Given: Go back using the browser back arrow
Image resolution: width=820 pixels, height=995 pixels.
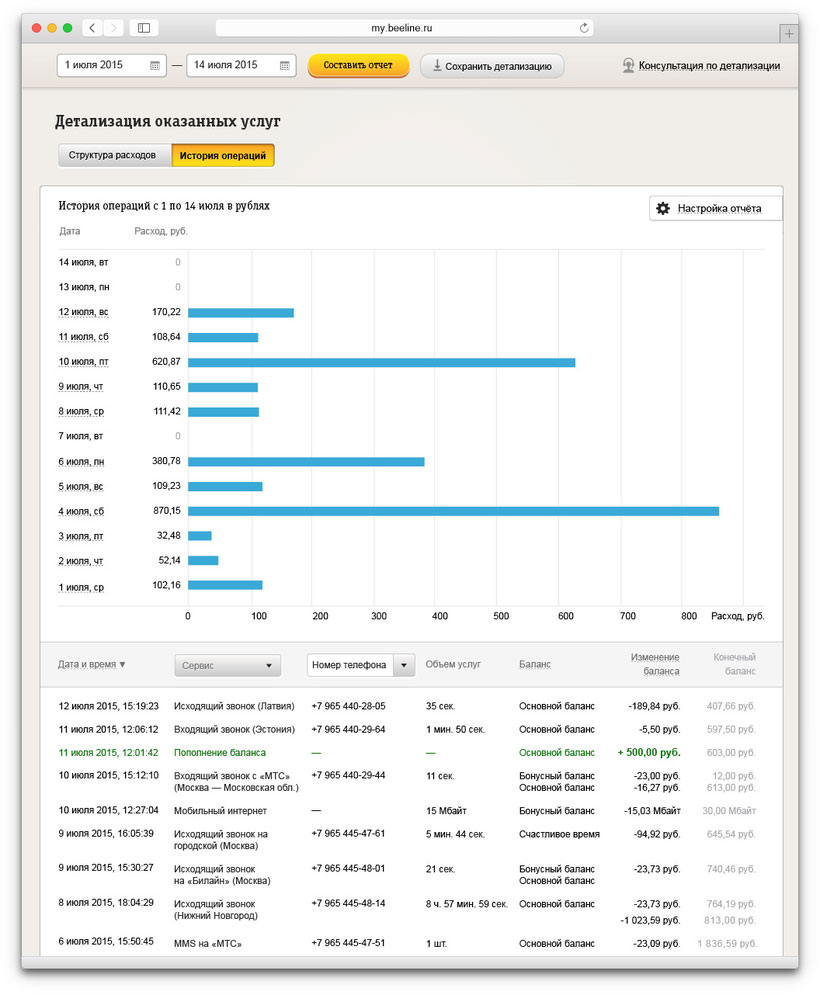Looking at the screenshot, I should click(x=92, y=28).
